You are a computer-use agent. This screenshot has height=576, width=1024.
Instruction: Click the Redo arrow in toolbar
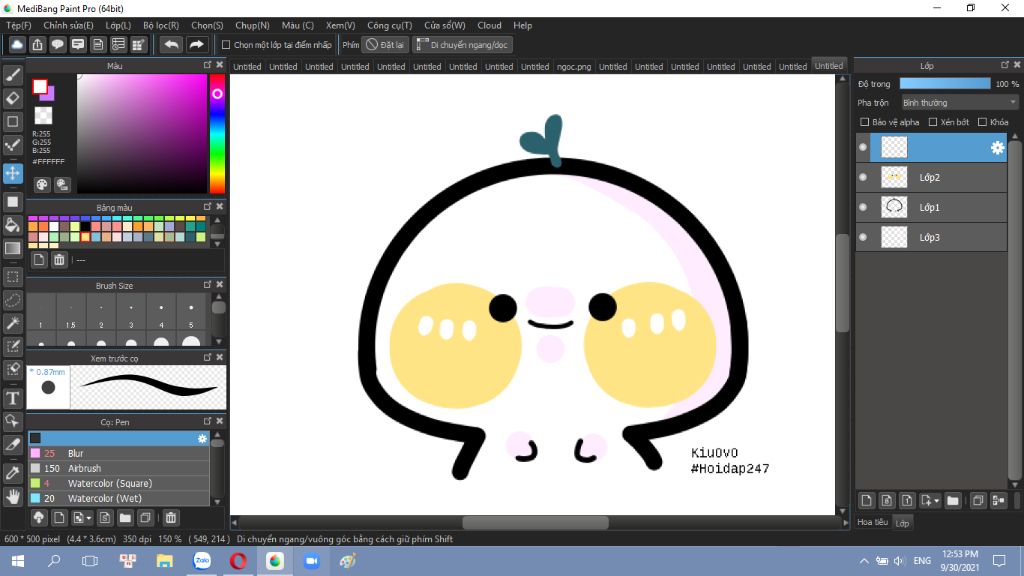tap(196, 44)
